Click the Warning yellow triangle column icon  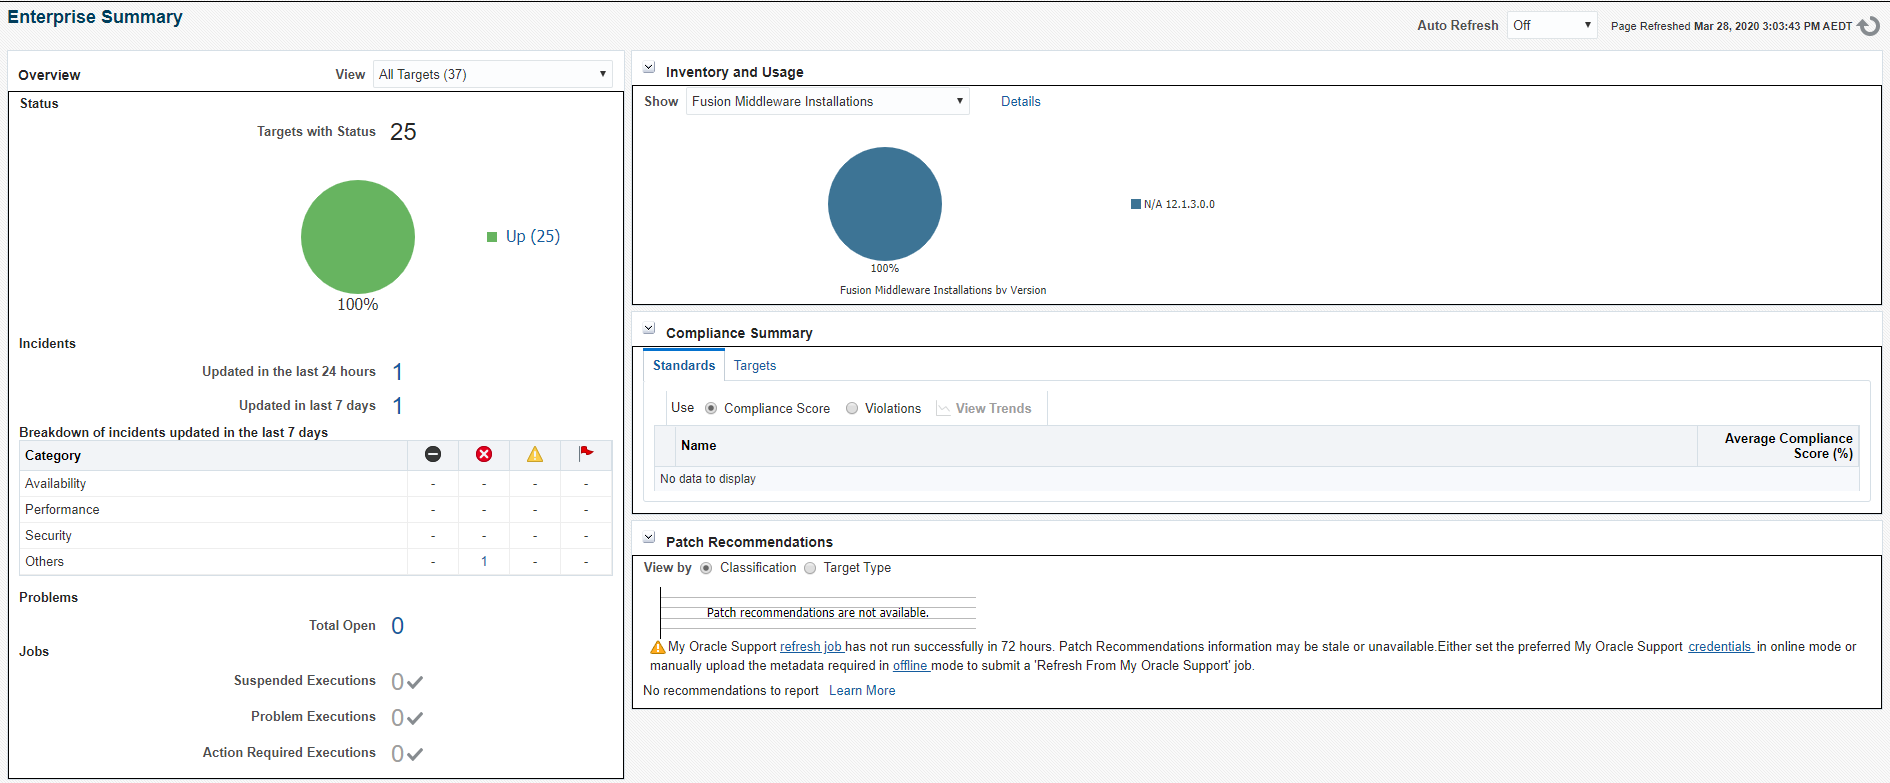(x=535, y=454)
